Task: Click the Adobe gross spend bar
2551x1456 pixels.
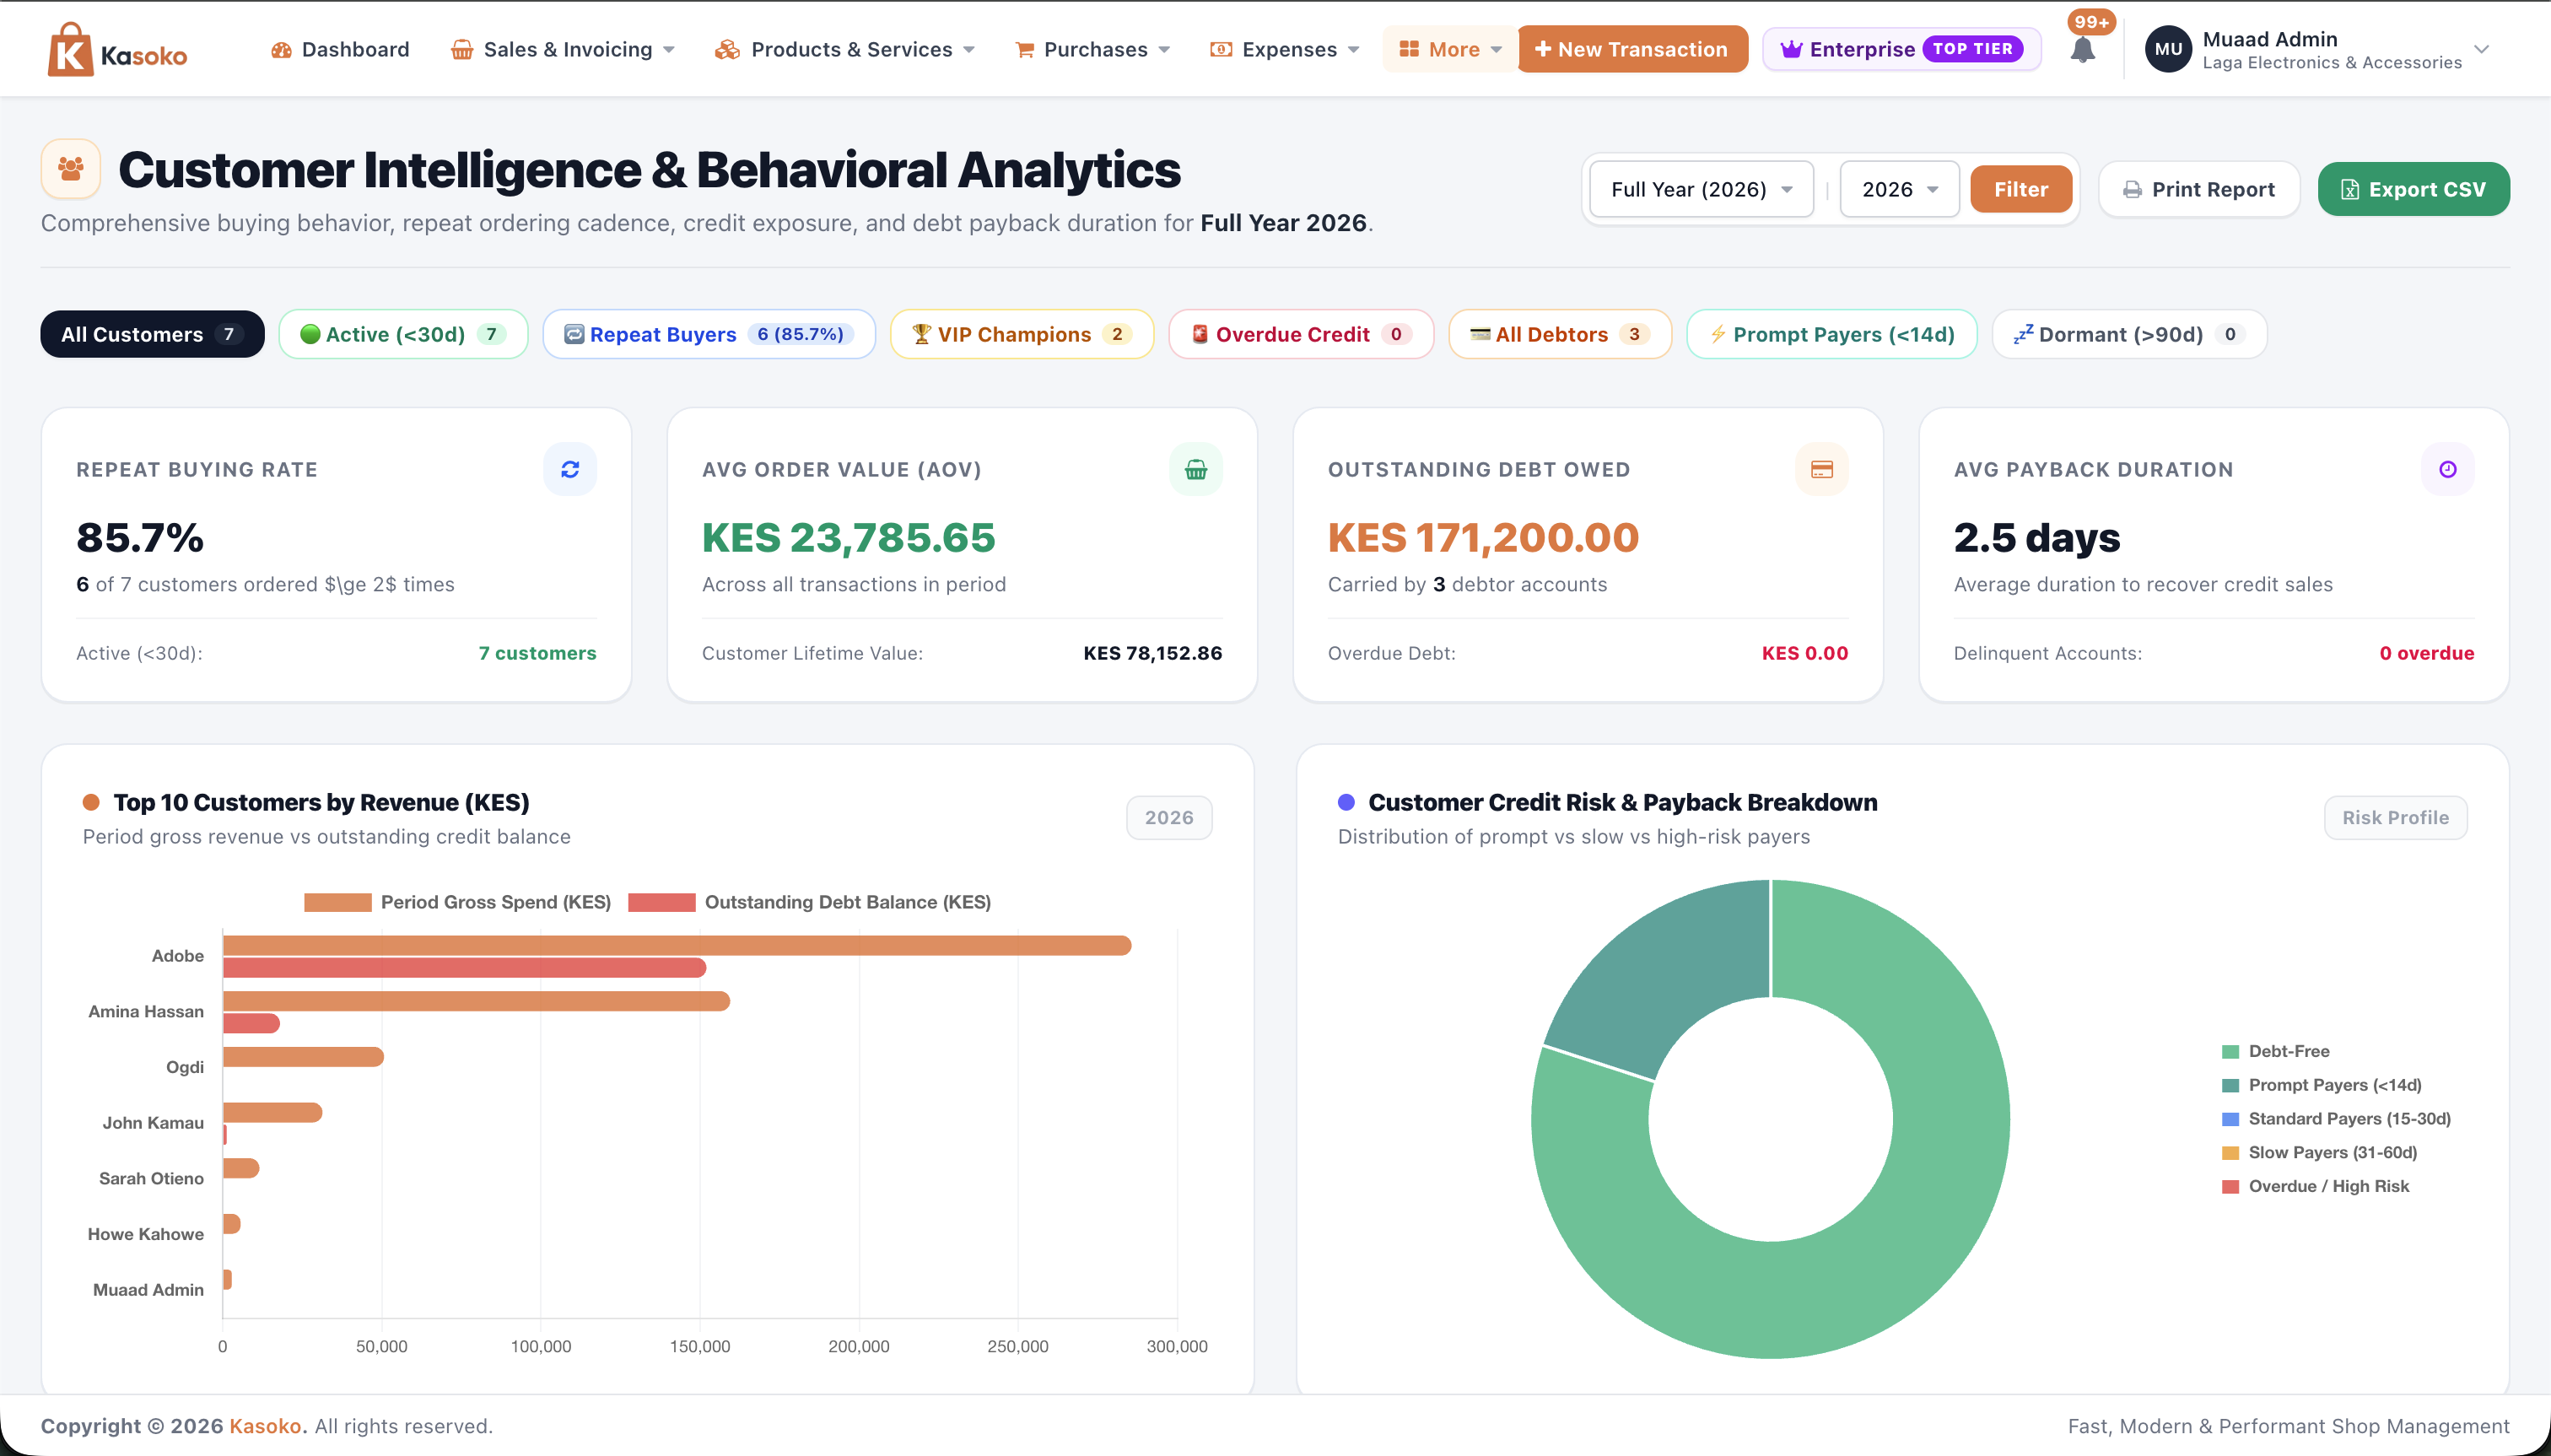Action: [x=677, y=945]
